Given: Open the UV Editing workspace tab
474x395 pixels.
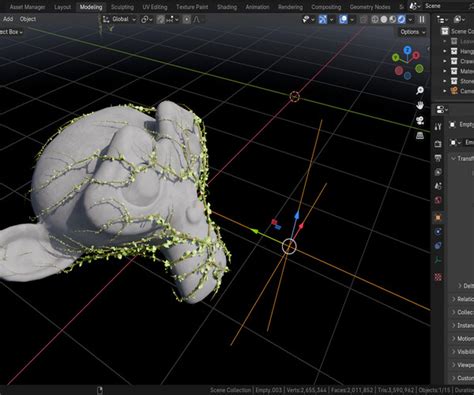Looking at the screenshot, I should pos(155,7).
